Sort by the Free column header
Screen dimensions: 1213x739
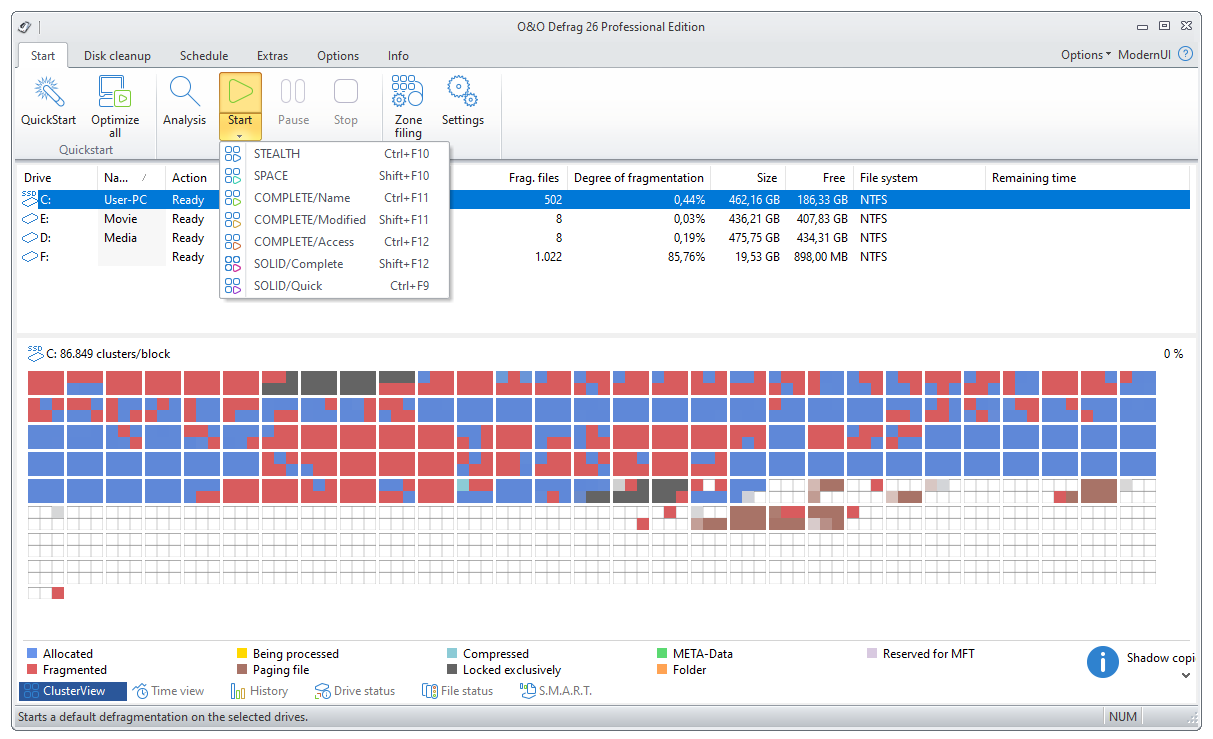pyautogui.click(x=819, y=178)
